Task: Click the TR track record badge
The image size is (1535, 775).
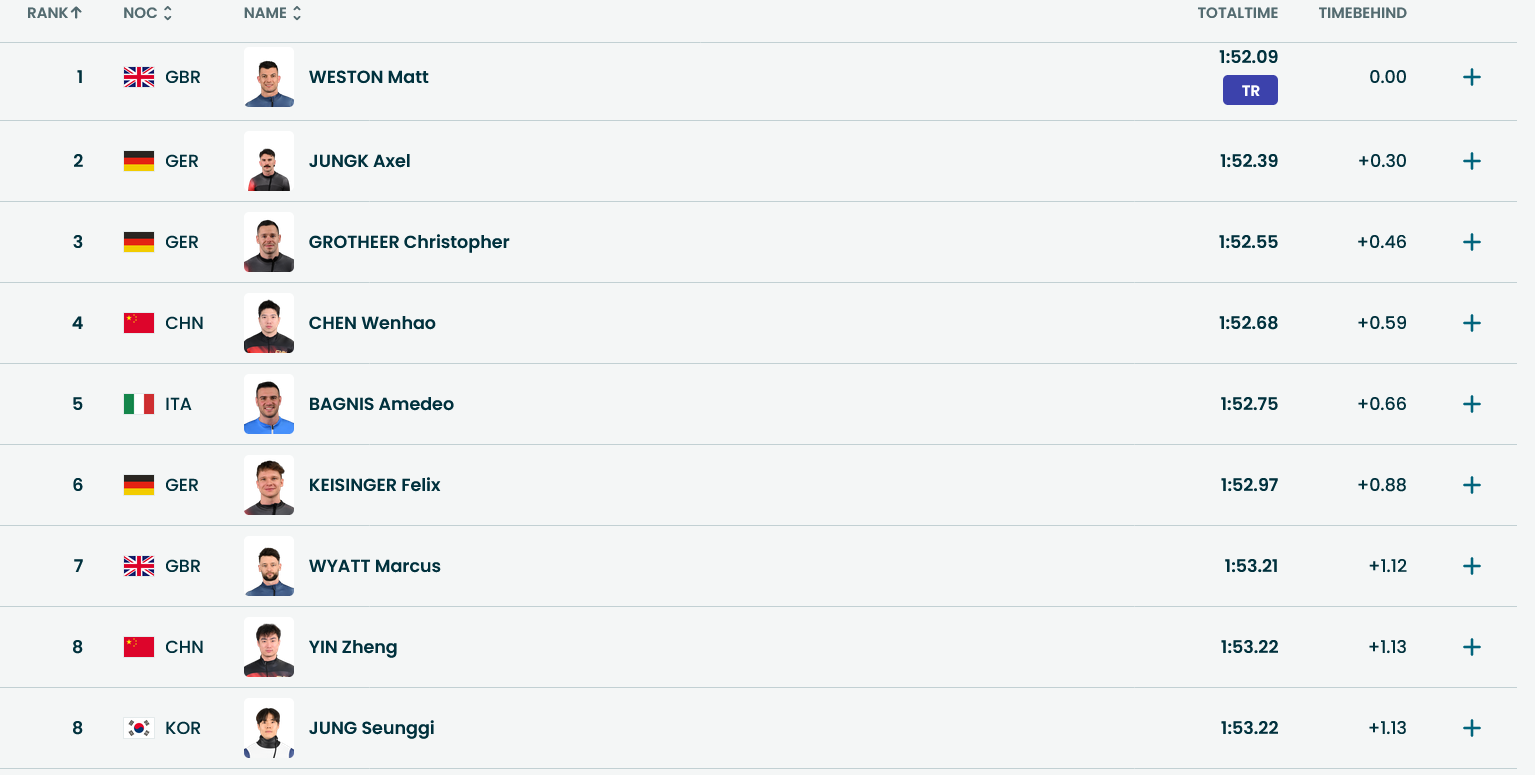Action: (x=1250, y=91)
